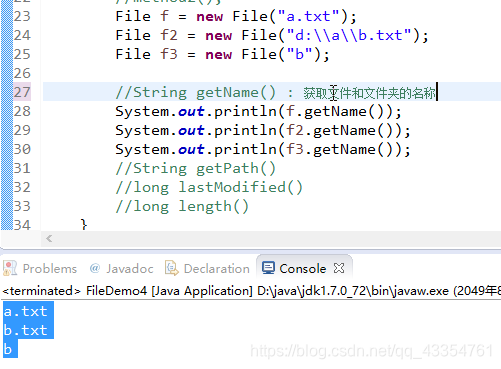Click the new keyword on line 23
The image size is (501, 369).
[209, 16]
